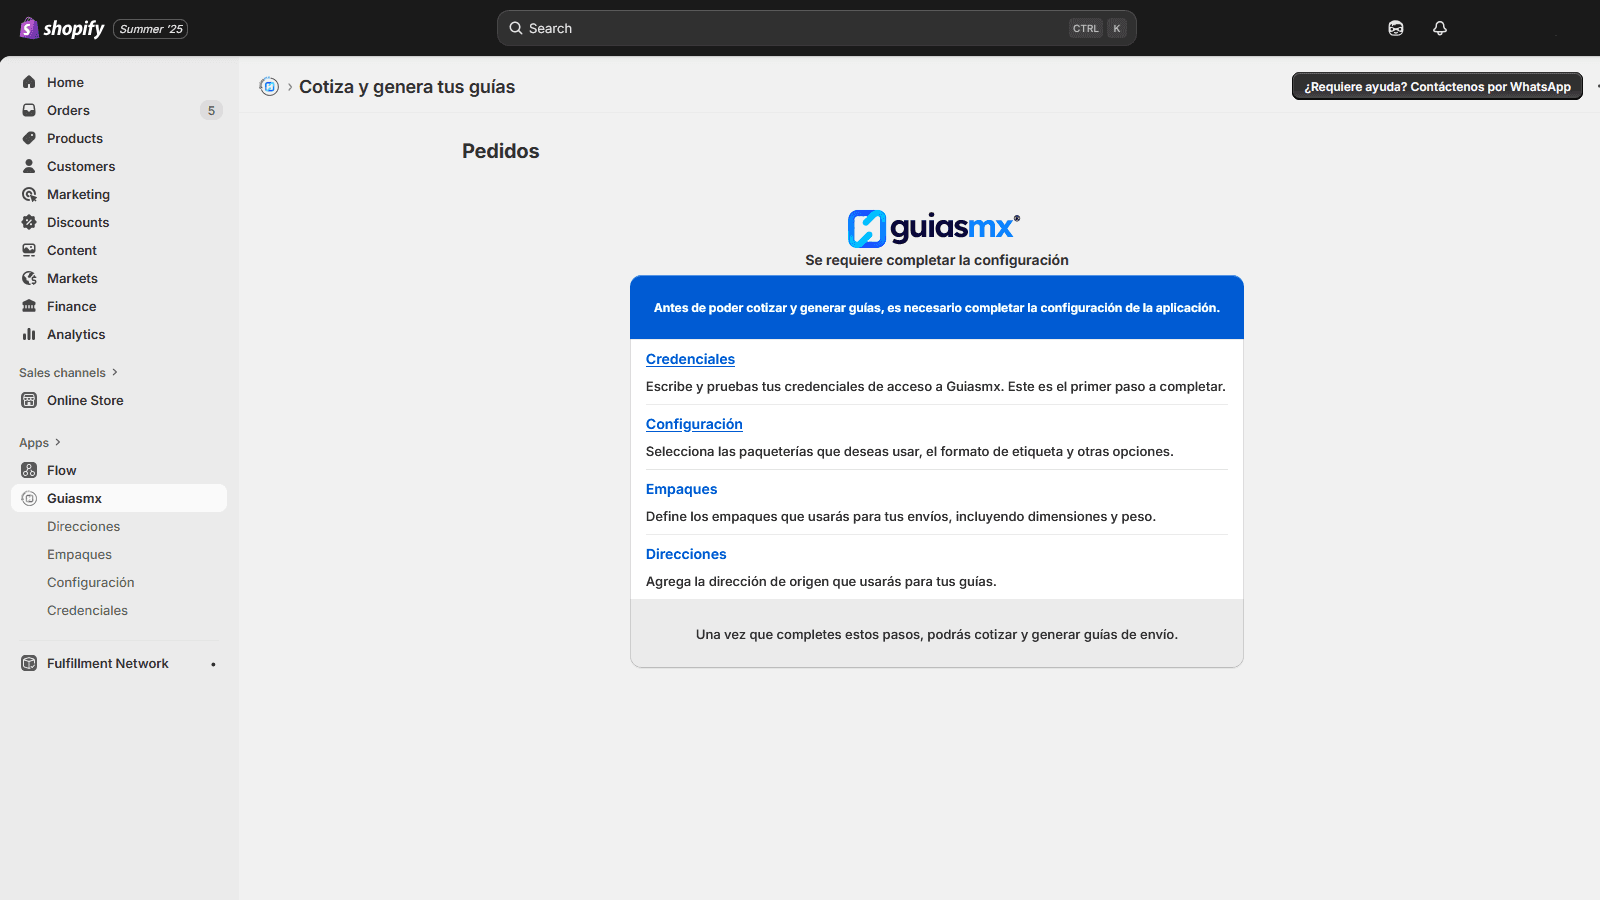Open the Configuración link in setup card
Viewport: 1600px width, 900px height.
(694, 424)
